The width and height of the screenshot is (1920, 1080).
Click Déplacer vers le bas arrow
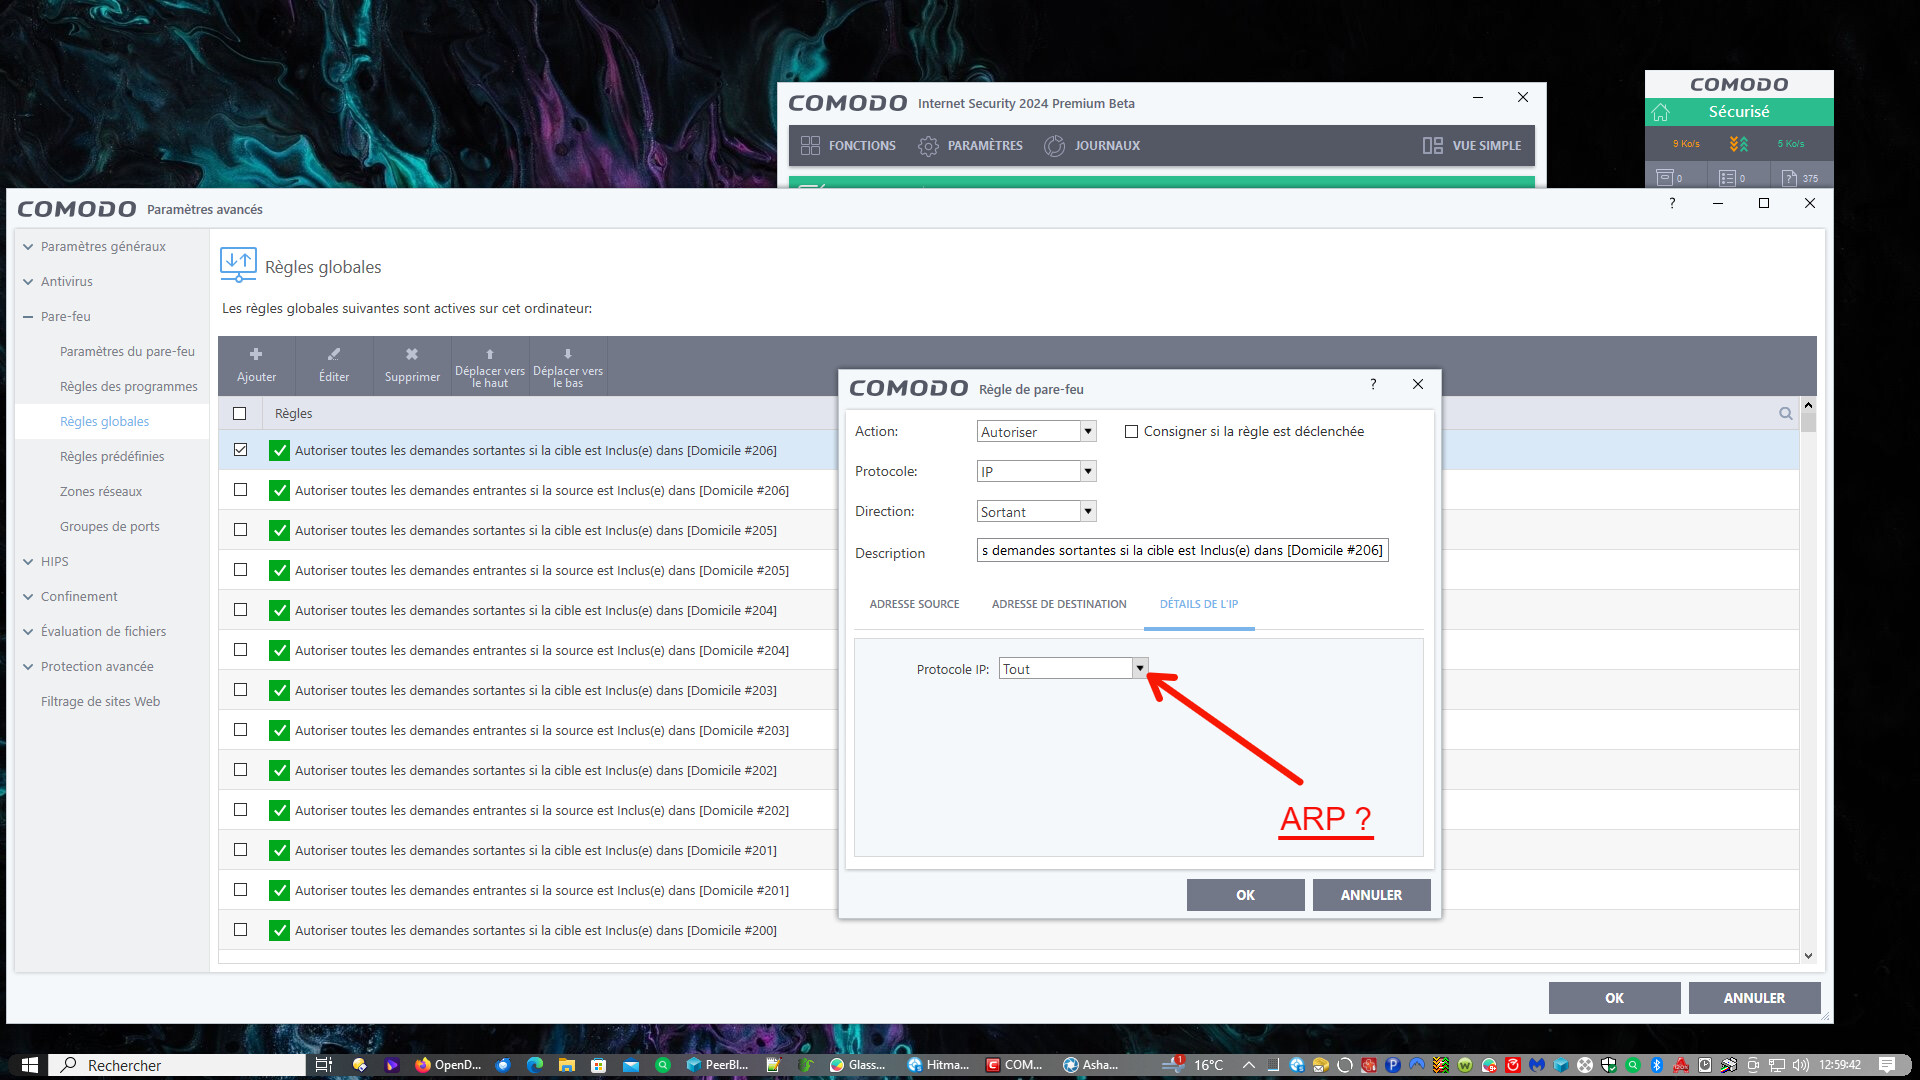[x=568, y=354]
